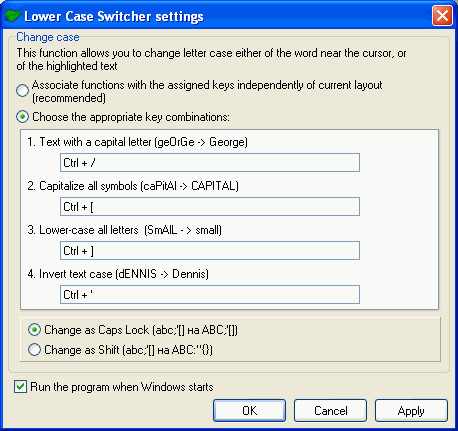Click the Ctrl + / hotkey field
The image size is (458, 431).
[210, 163]
